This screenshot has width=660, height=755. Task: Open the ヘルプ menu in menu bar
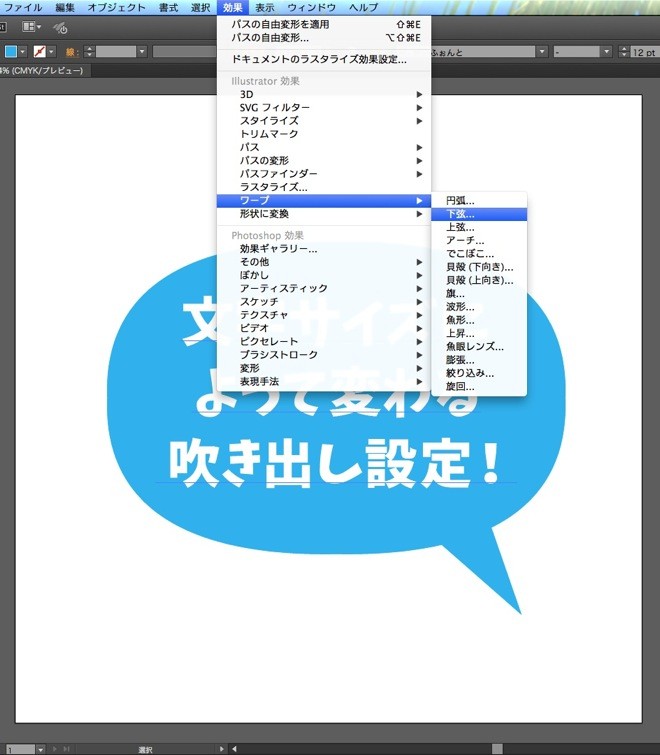point(363,7)
